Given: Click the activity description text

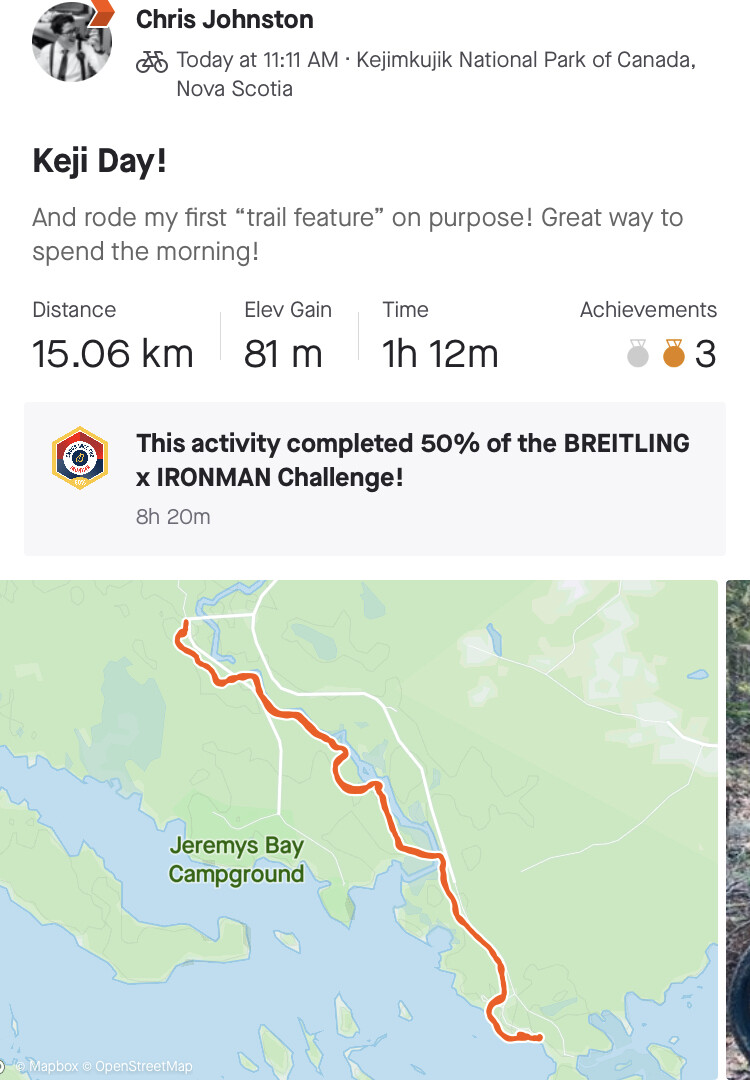Looking at the screenshot, I should click(x=357, y=234).
